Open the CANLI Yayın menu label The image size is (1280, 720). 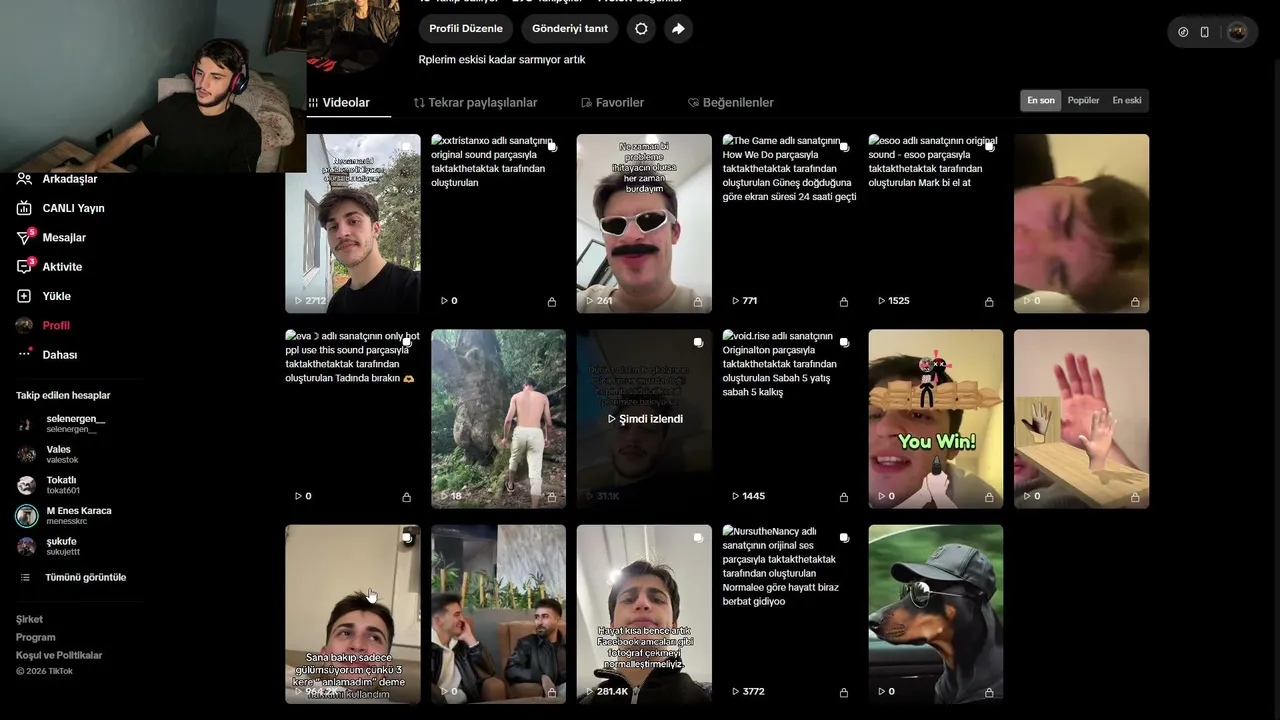click(74, 208)
